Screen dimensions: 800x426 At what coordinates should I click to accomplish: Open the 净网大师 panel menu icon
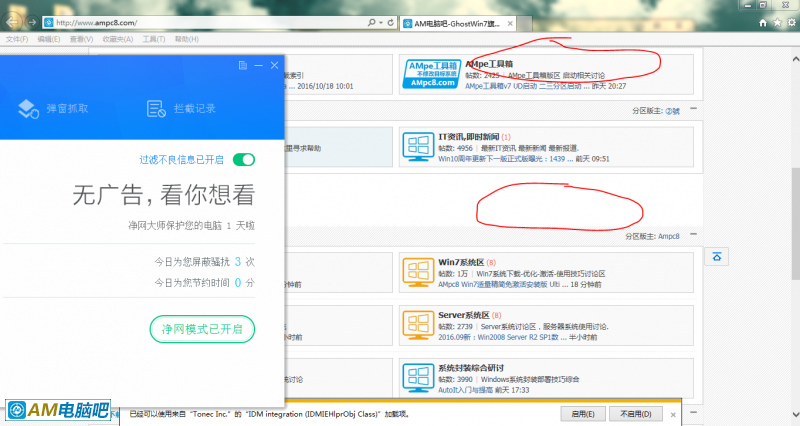pyautogui.click(x=243, y=65)
